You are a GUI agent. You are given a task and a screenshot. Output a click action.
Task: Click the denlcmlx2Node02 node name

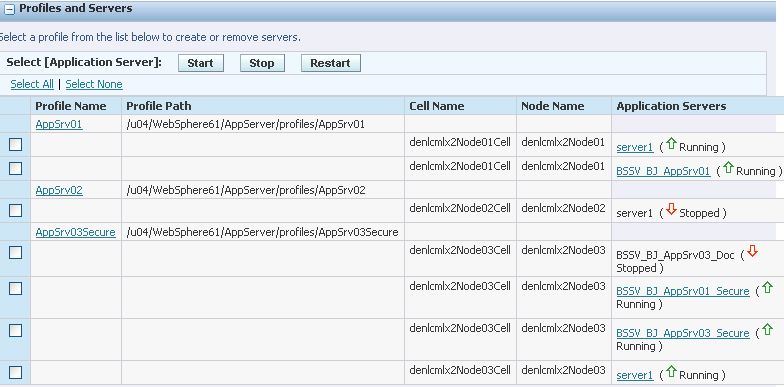click(x=563, y=208)
